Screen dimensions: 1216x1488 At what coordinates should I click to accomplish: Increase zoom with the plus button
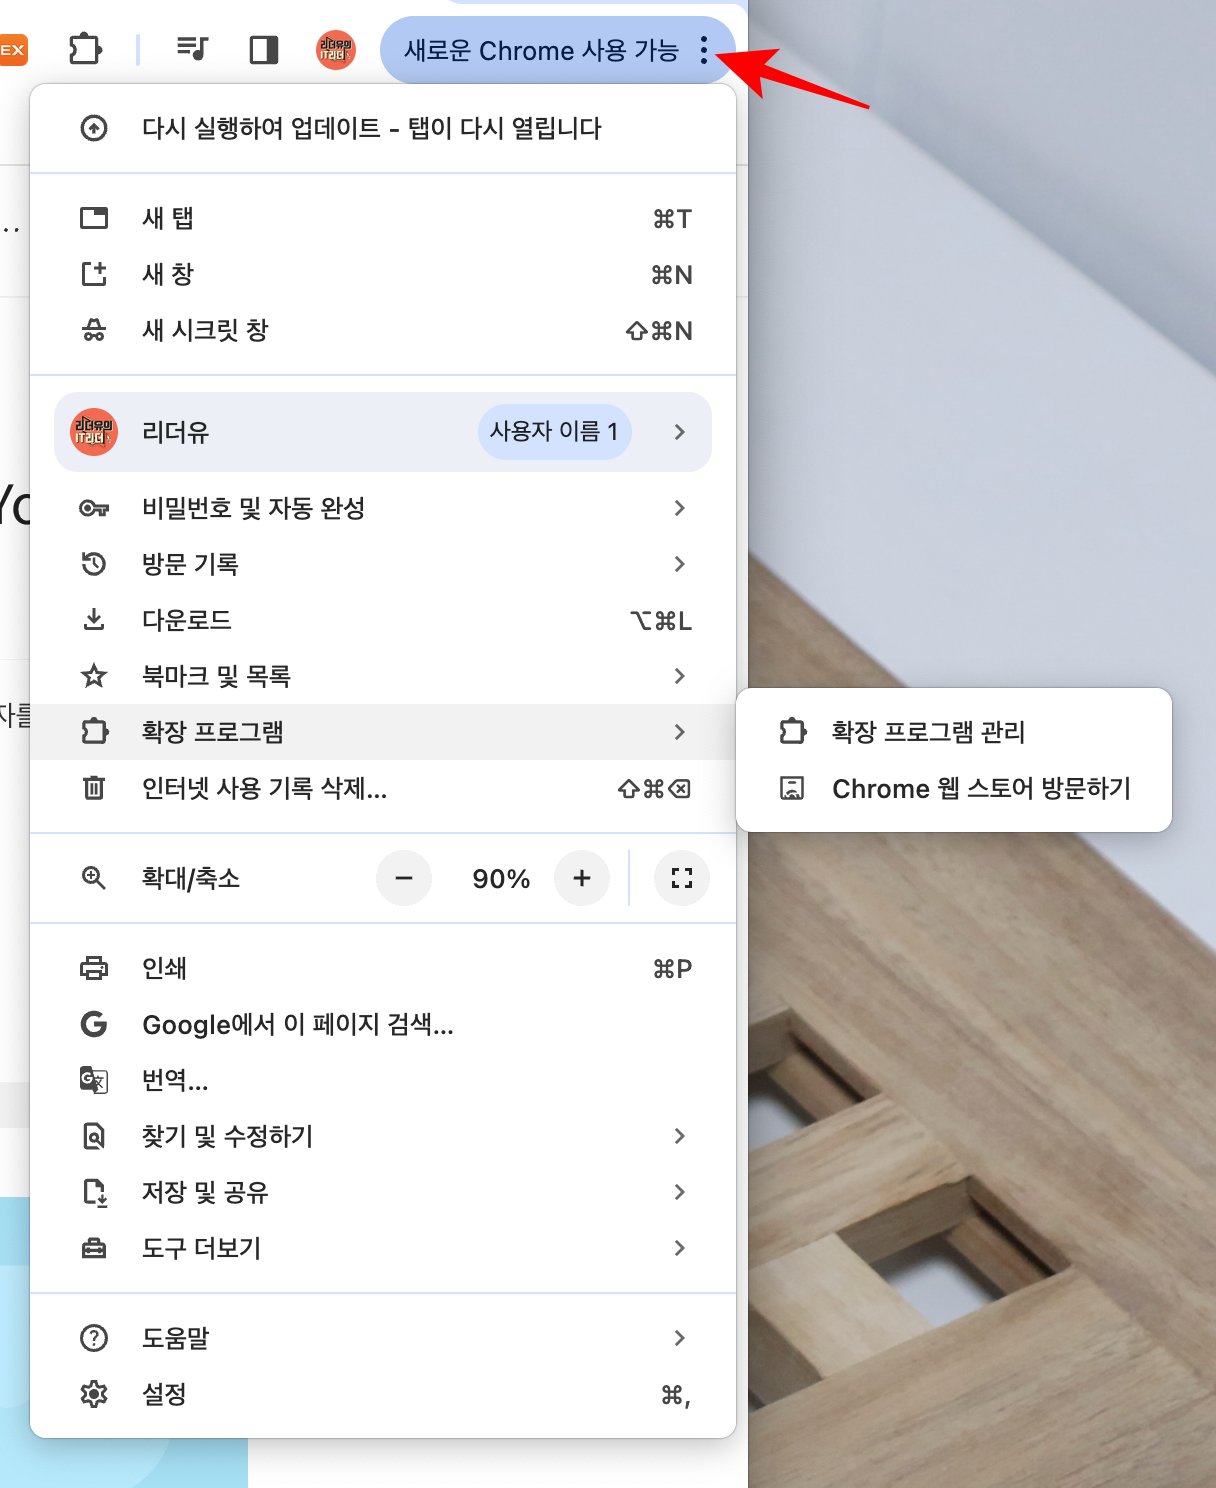[x=582, y=878]
